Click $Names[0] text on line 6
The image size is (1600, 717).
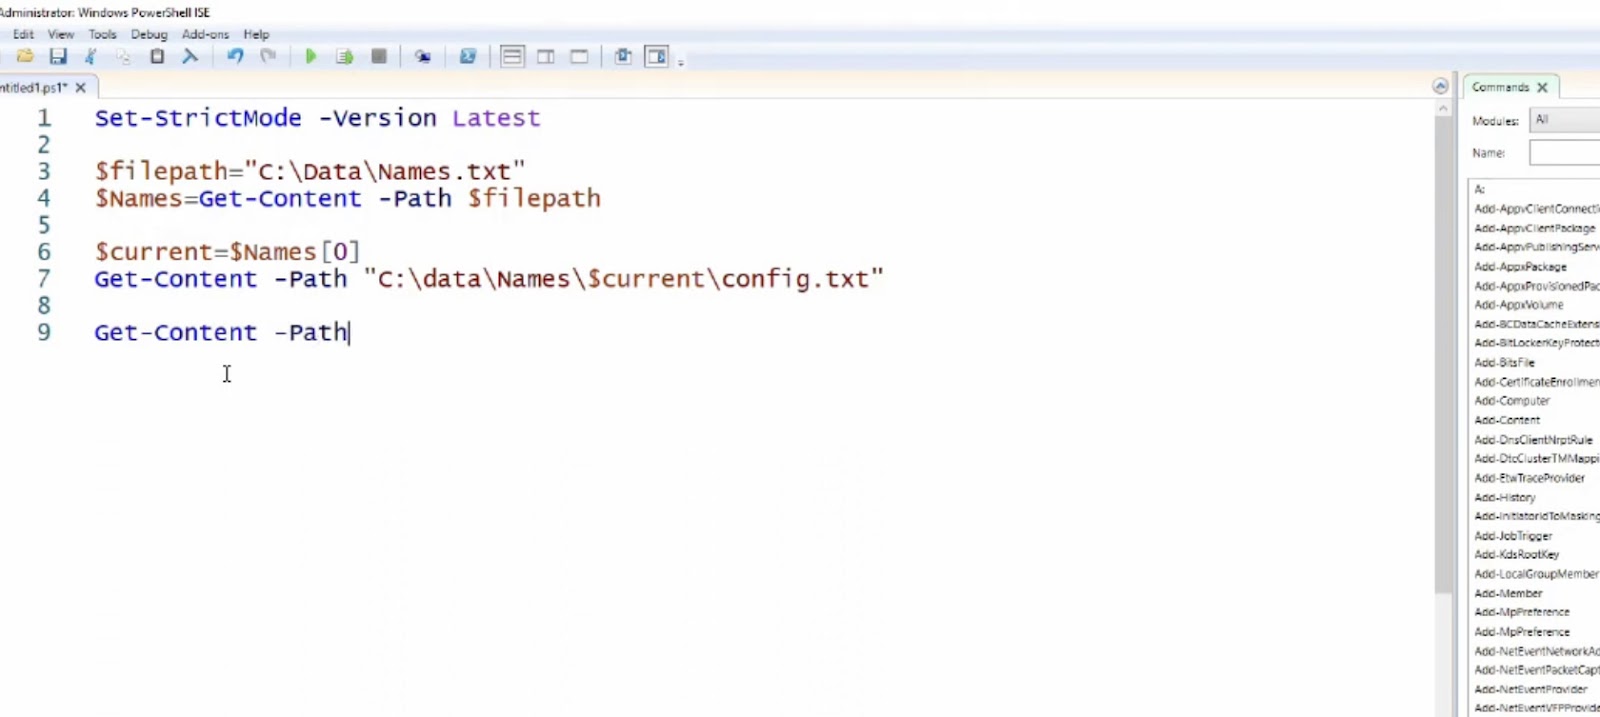[x=295, y=252]
